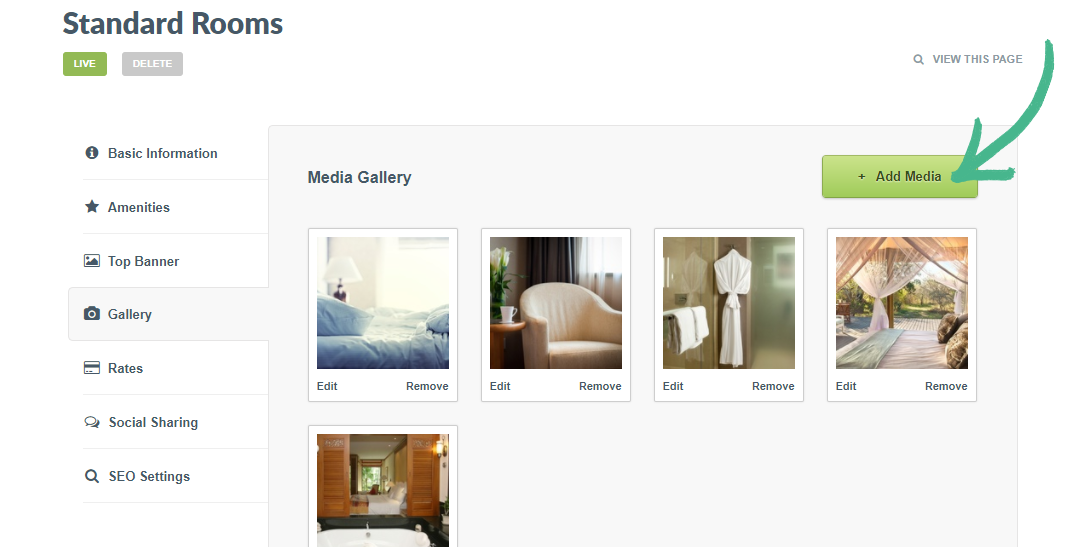Click the green LIVE status button
The height and width of the screenshot is (547, 1075).
coord(85,64)
